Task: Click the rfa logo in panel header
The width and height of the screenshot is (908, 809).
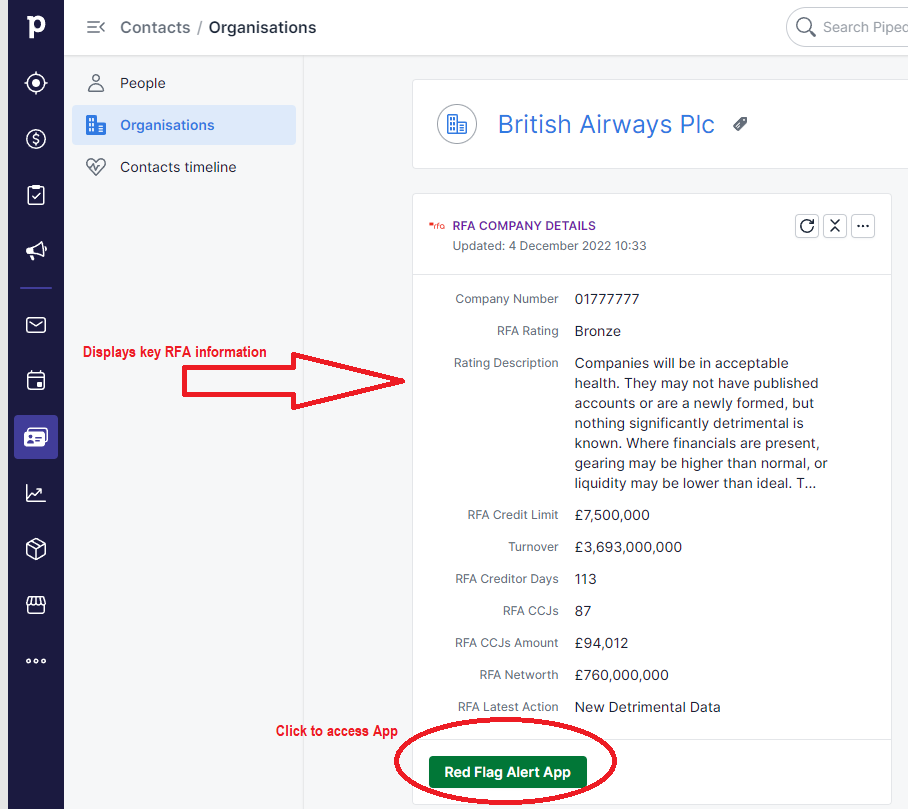Action: coord(437,226)
